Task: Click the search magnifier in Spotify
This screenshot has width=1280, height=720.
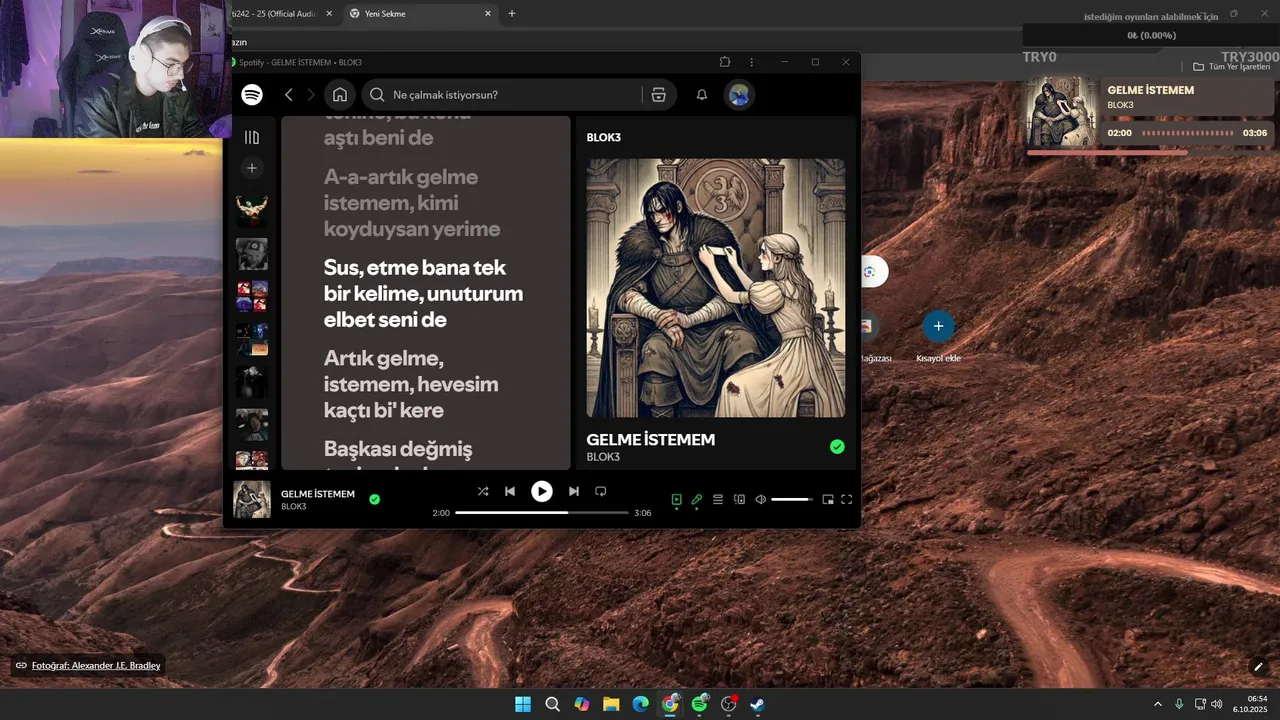Action: [x=377, y=95]
